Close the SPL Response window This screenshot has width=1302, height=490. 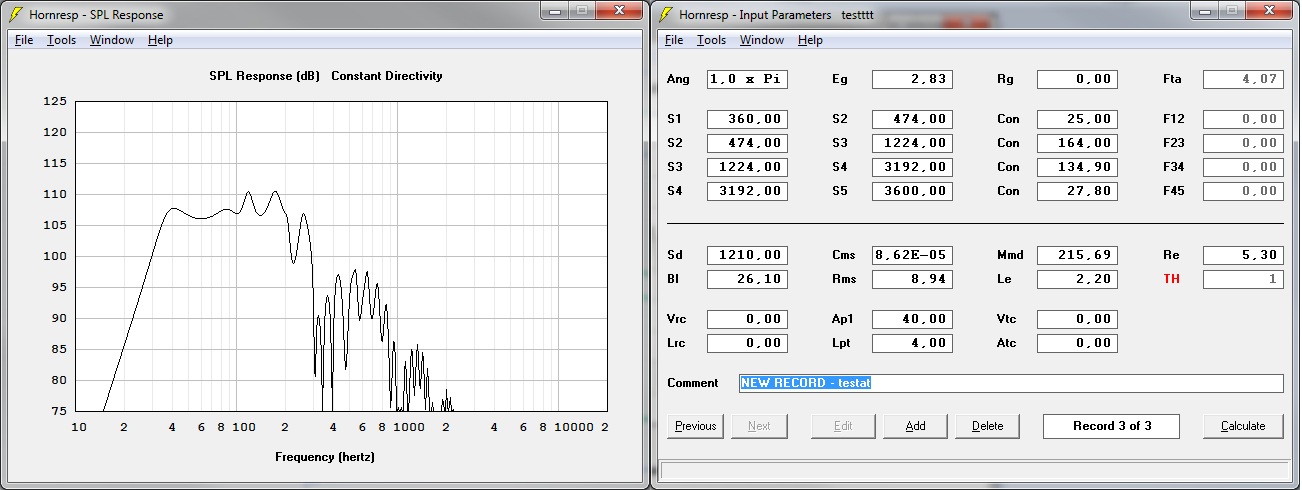point(619,10)
